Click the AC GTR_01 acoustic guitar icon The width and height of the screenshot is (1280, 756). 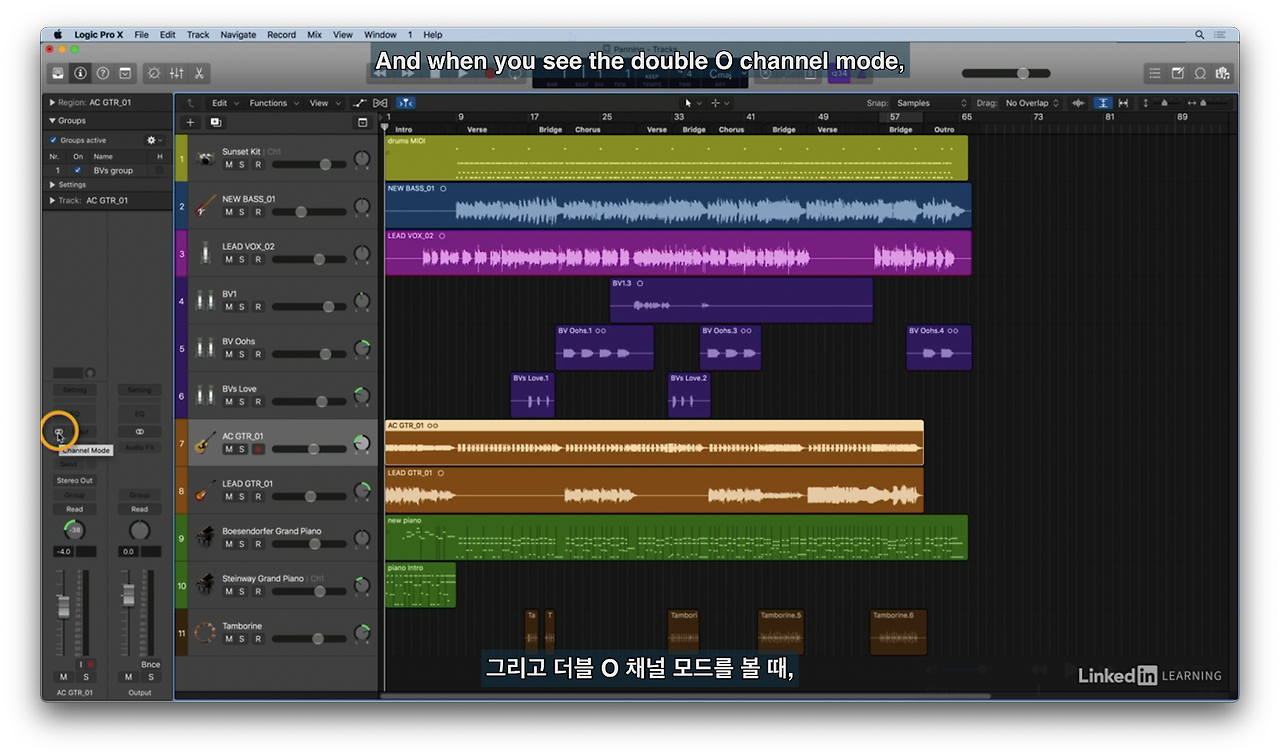click(x=205, y=443)
